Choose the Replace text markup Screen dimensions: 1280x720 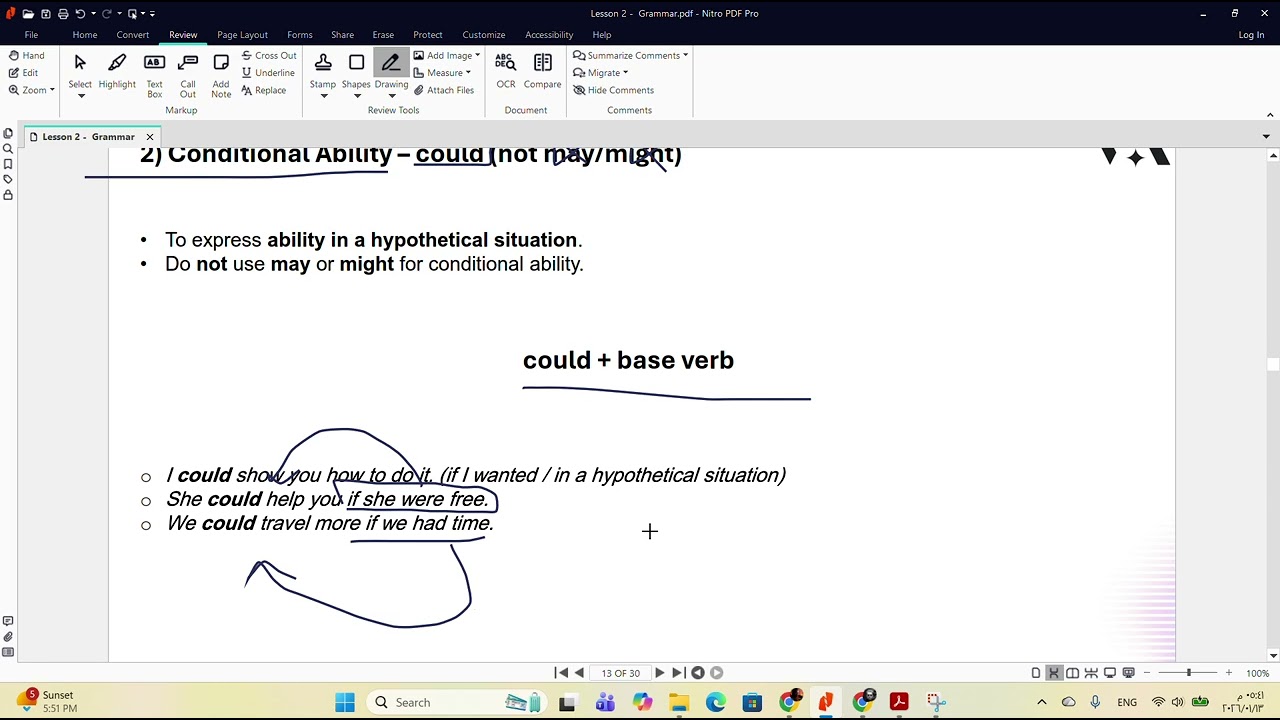264,90
